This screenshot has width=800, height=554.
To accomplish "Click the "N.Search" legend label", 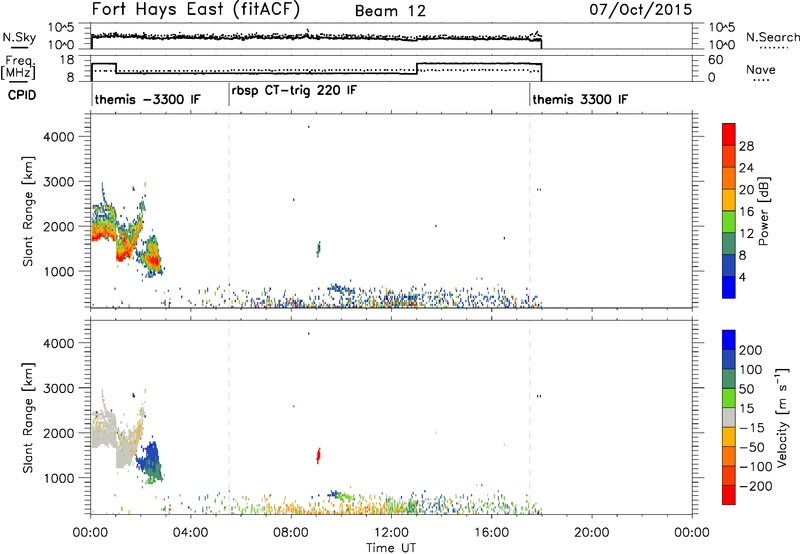I will 772,37.
